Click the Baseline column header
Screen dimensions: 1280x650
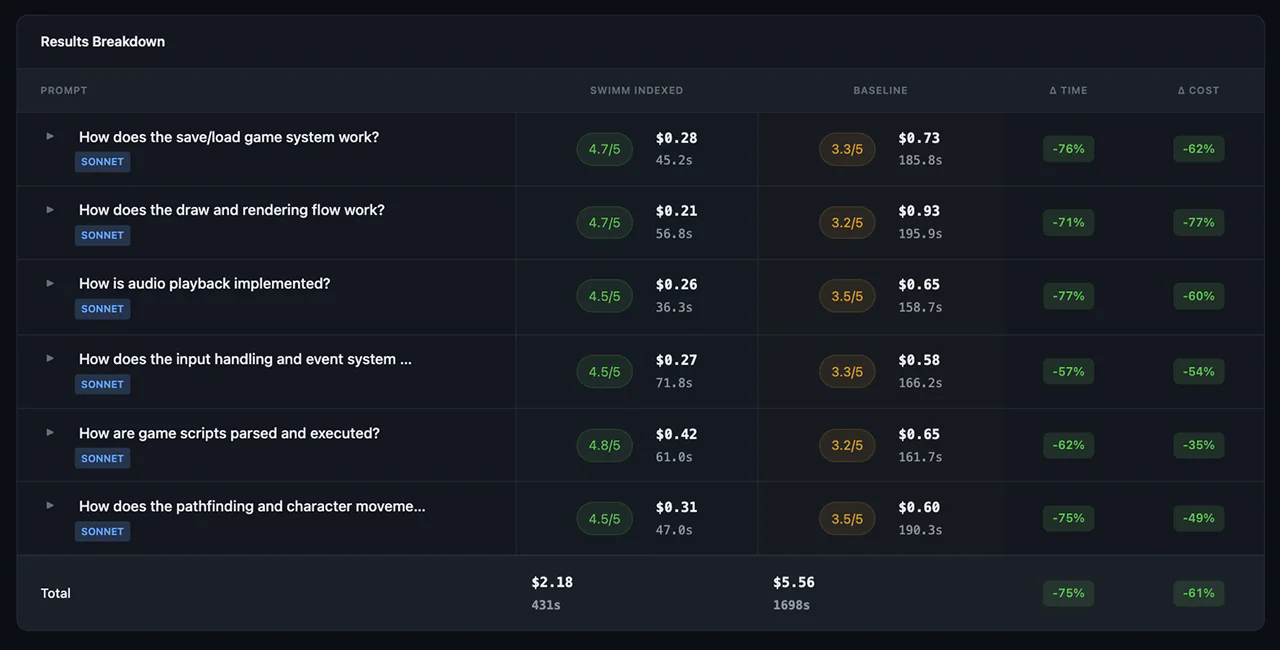880,90
